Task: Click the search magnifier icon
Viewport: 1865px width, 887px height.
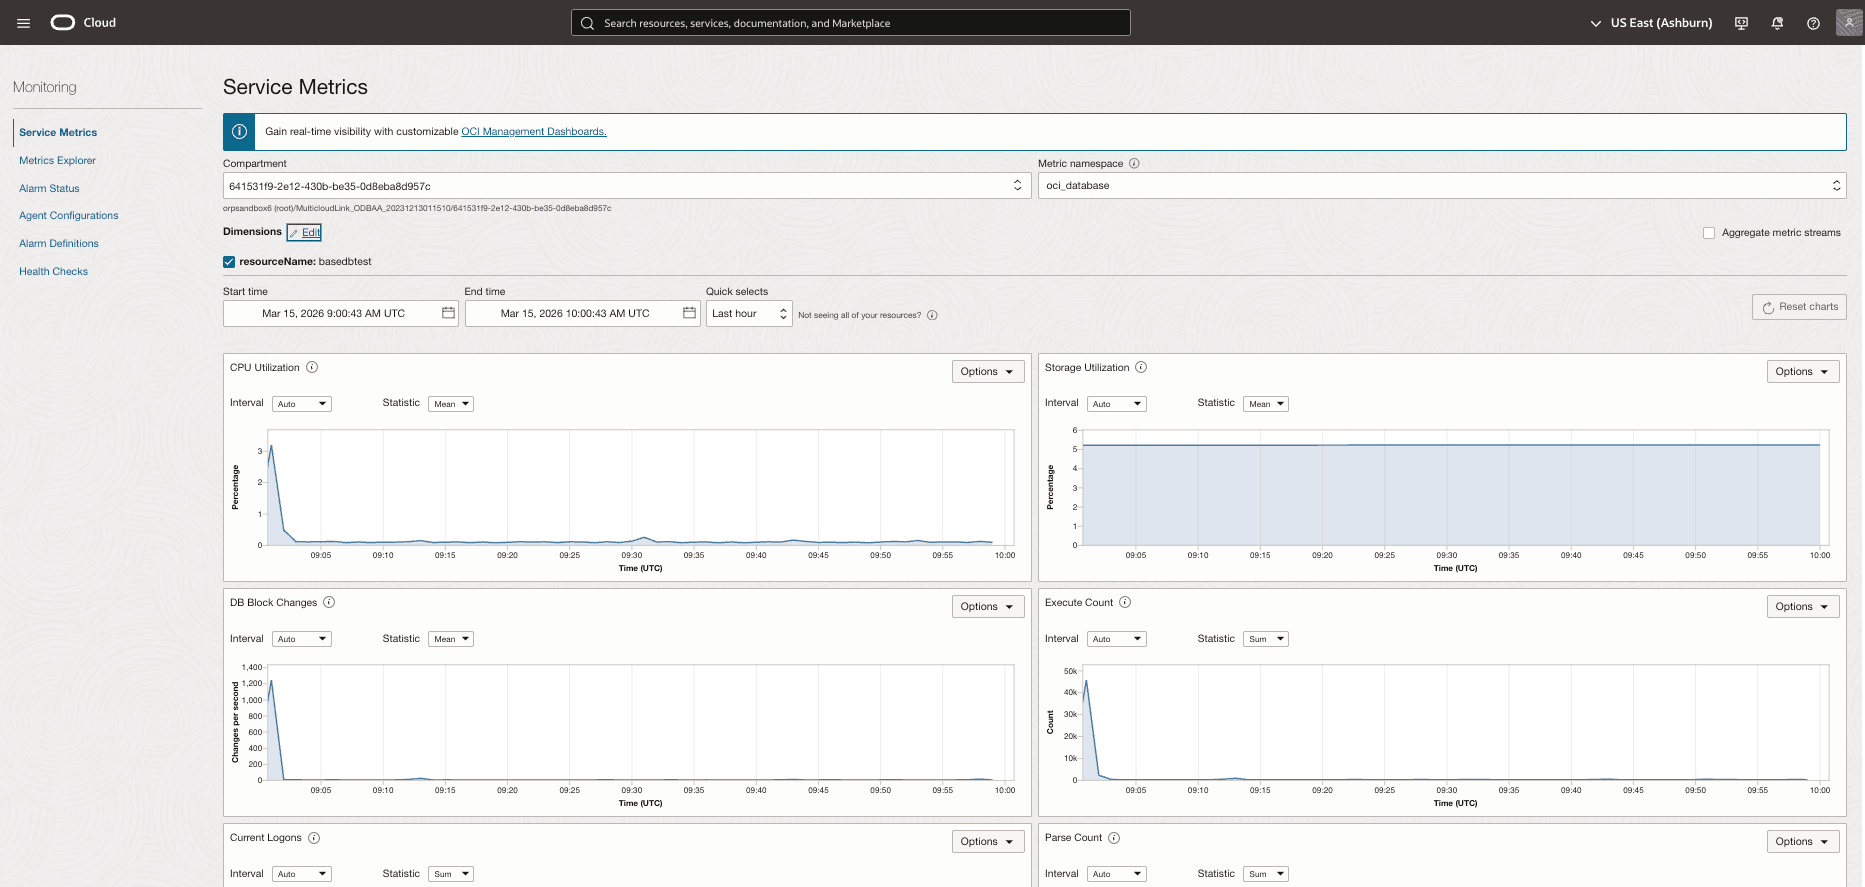Action: tap(587, 23)
